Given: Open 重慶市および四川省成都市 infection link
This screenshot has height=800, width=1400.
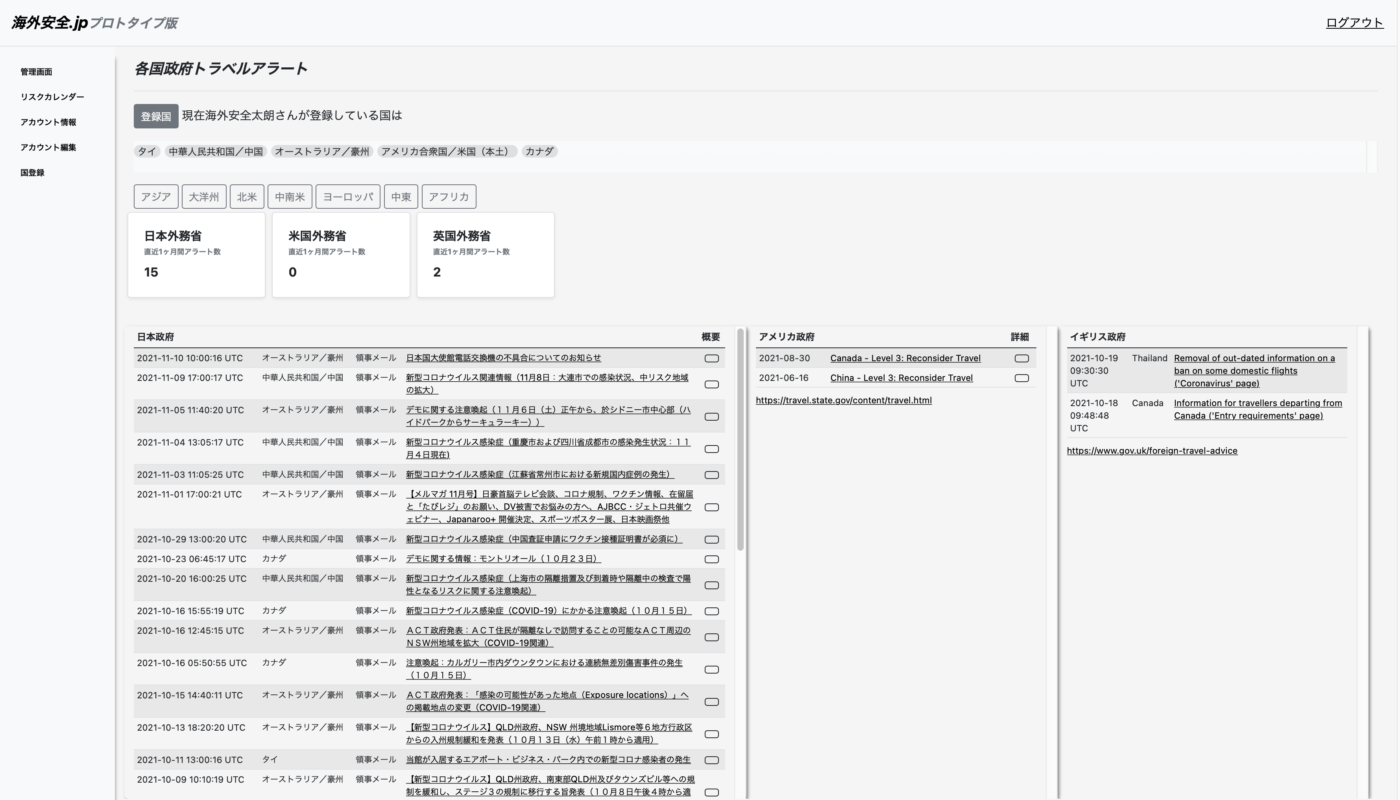Looking at the screenshot, I should 547,448.
